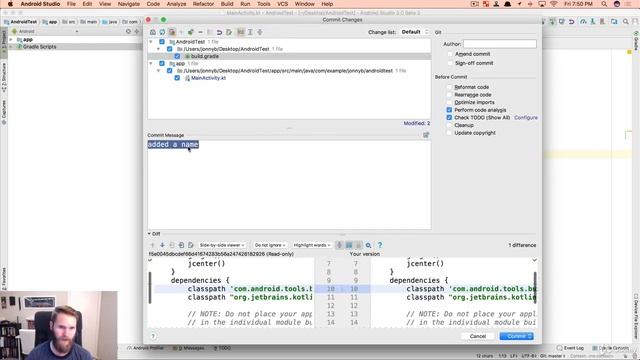
Task: Click 'Modified: 2' label
Action: (x=417, y=123)
